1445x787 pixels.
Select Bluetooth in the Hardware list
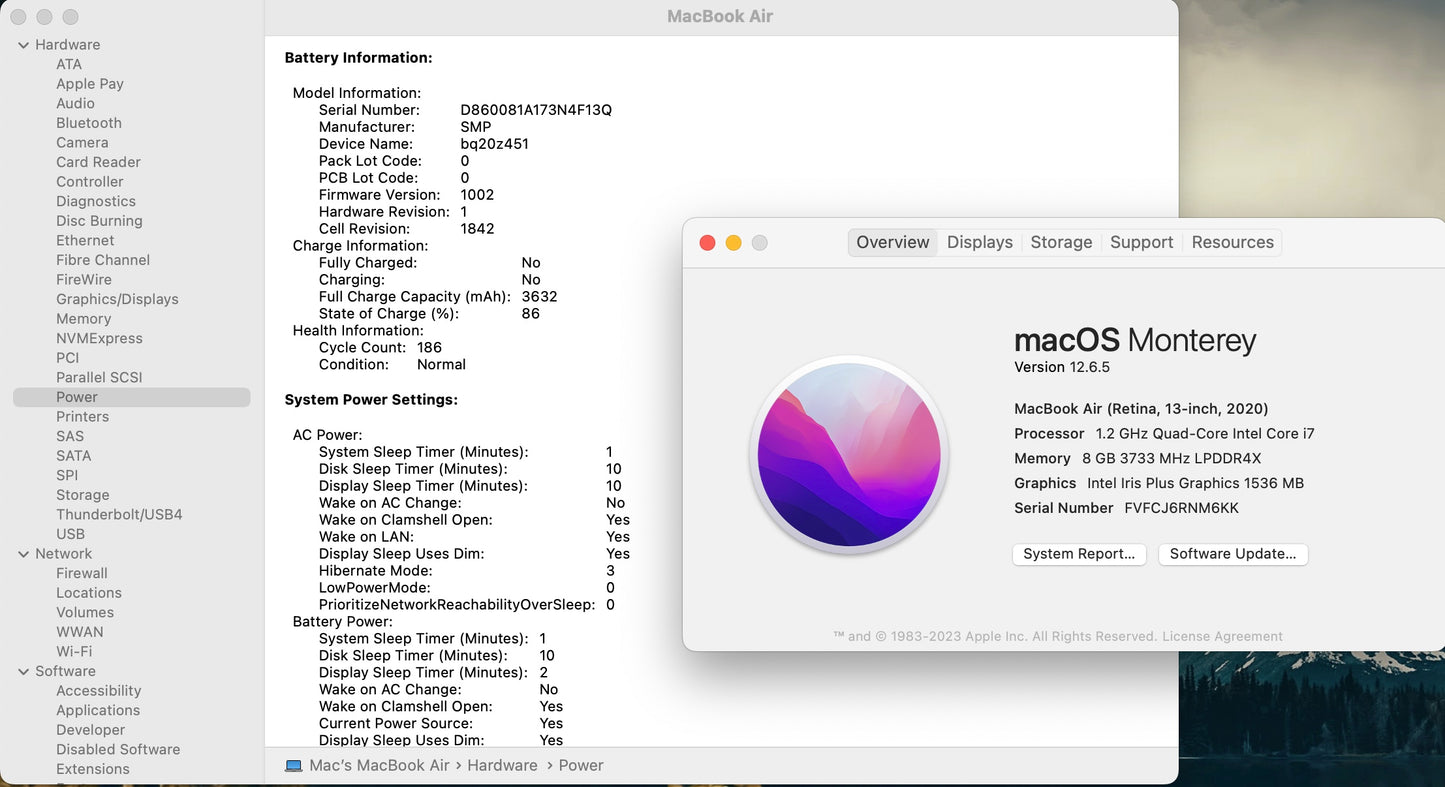[89, 123]
